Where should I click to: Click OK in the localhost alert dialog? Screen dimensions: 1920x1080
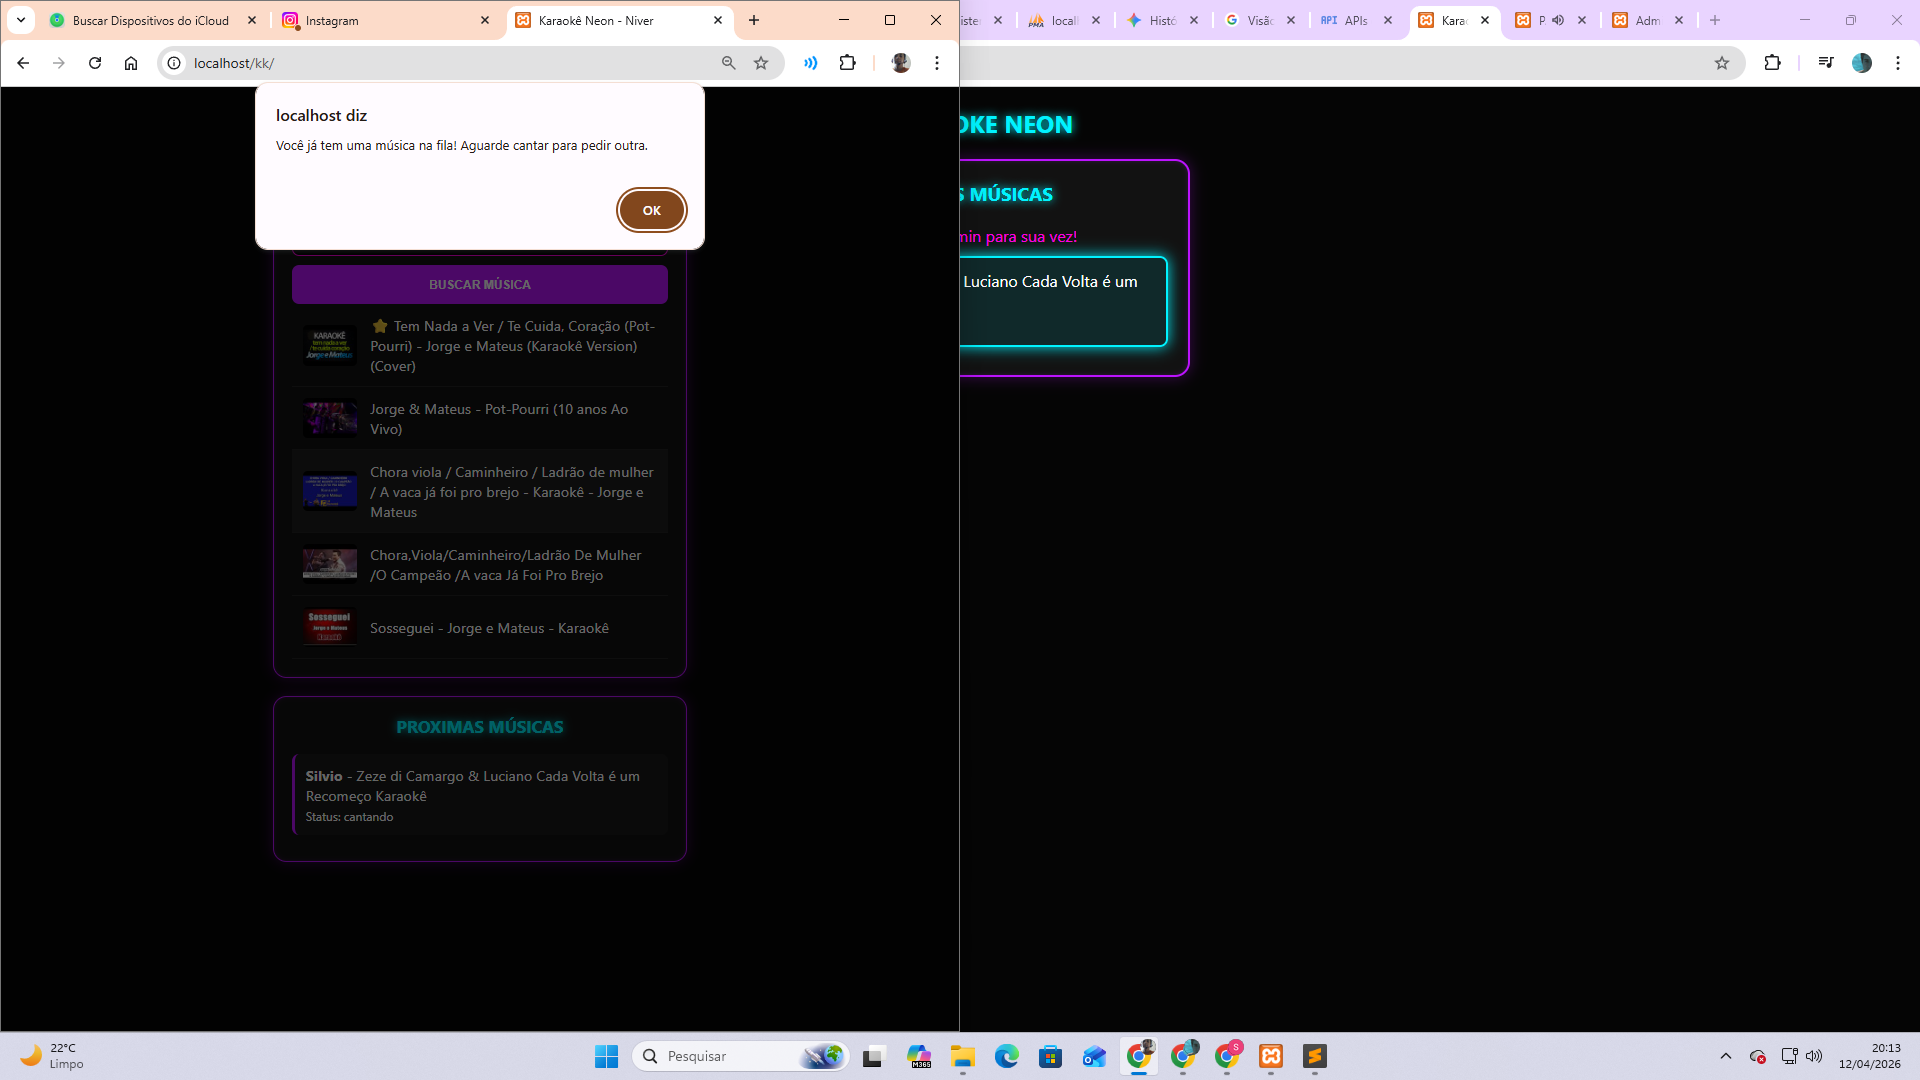pyautogui.click(x=651, y=210)
